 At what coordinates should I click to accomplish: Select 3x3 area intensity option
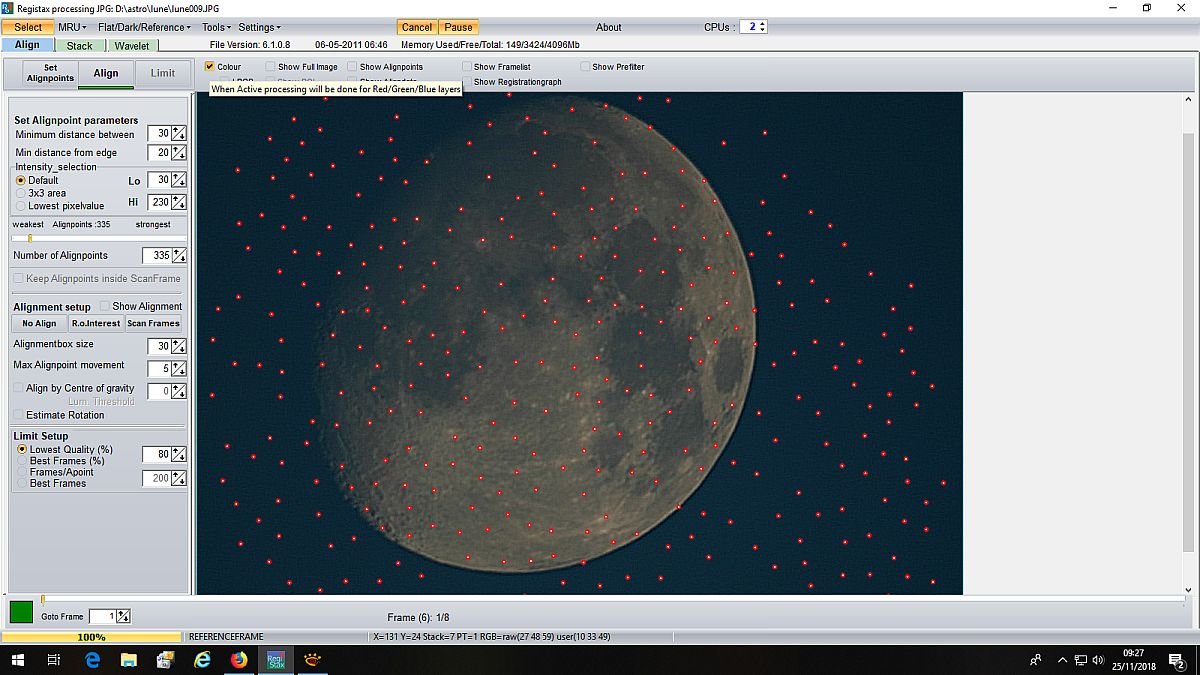pyautogui.click(x=21, y=193)
